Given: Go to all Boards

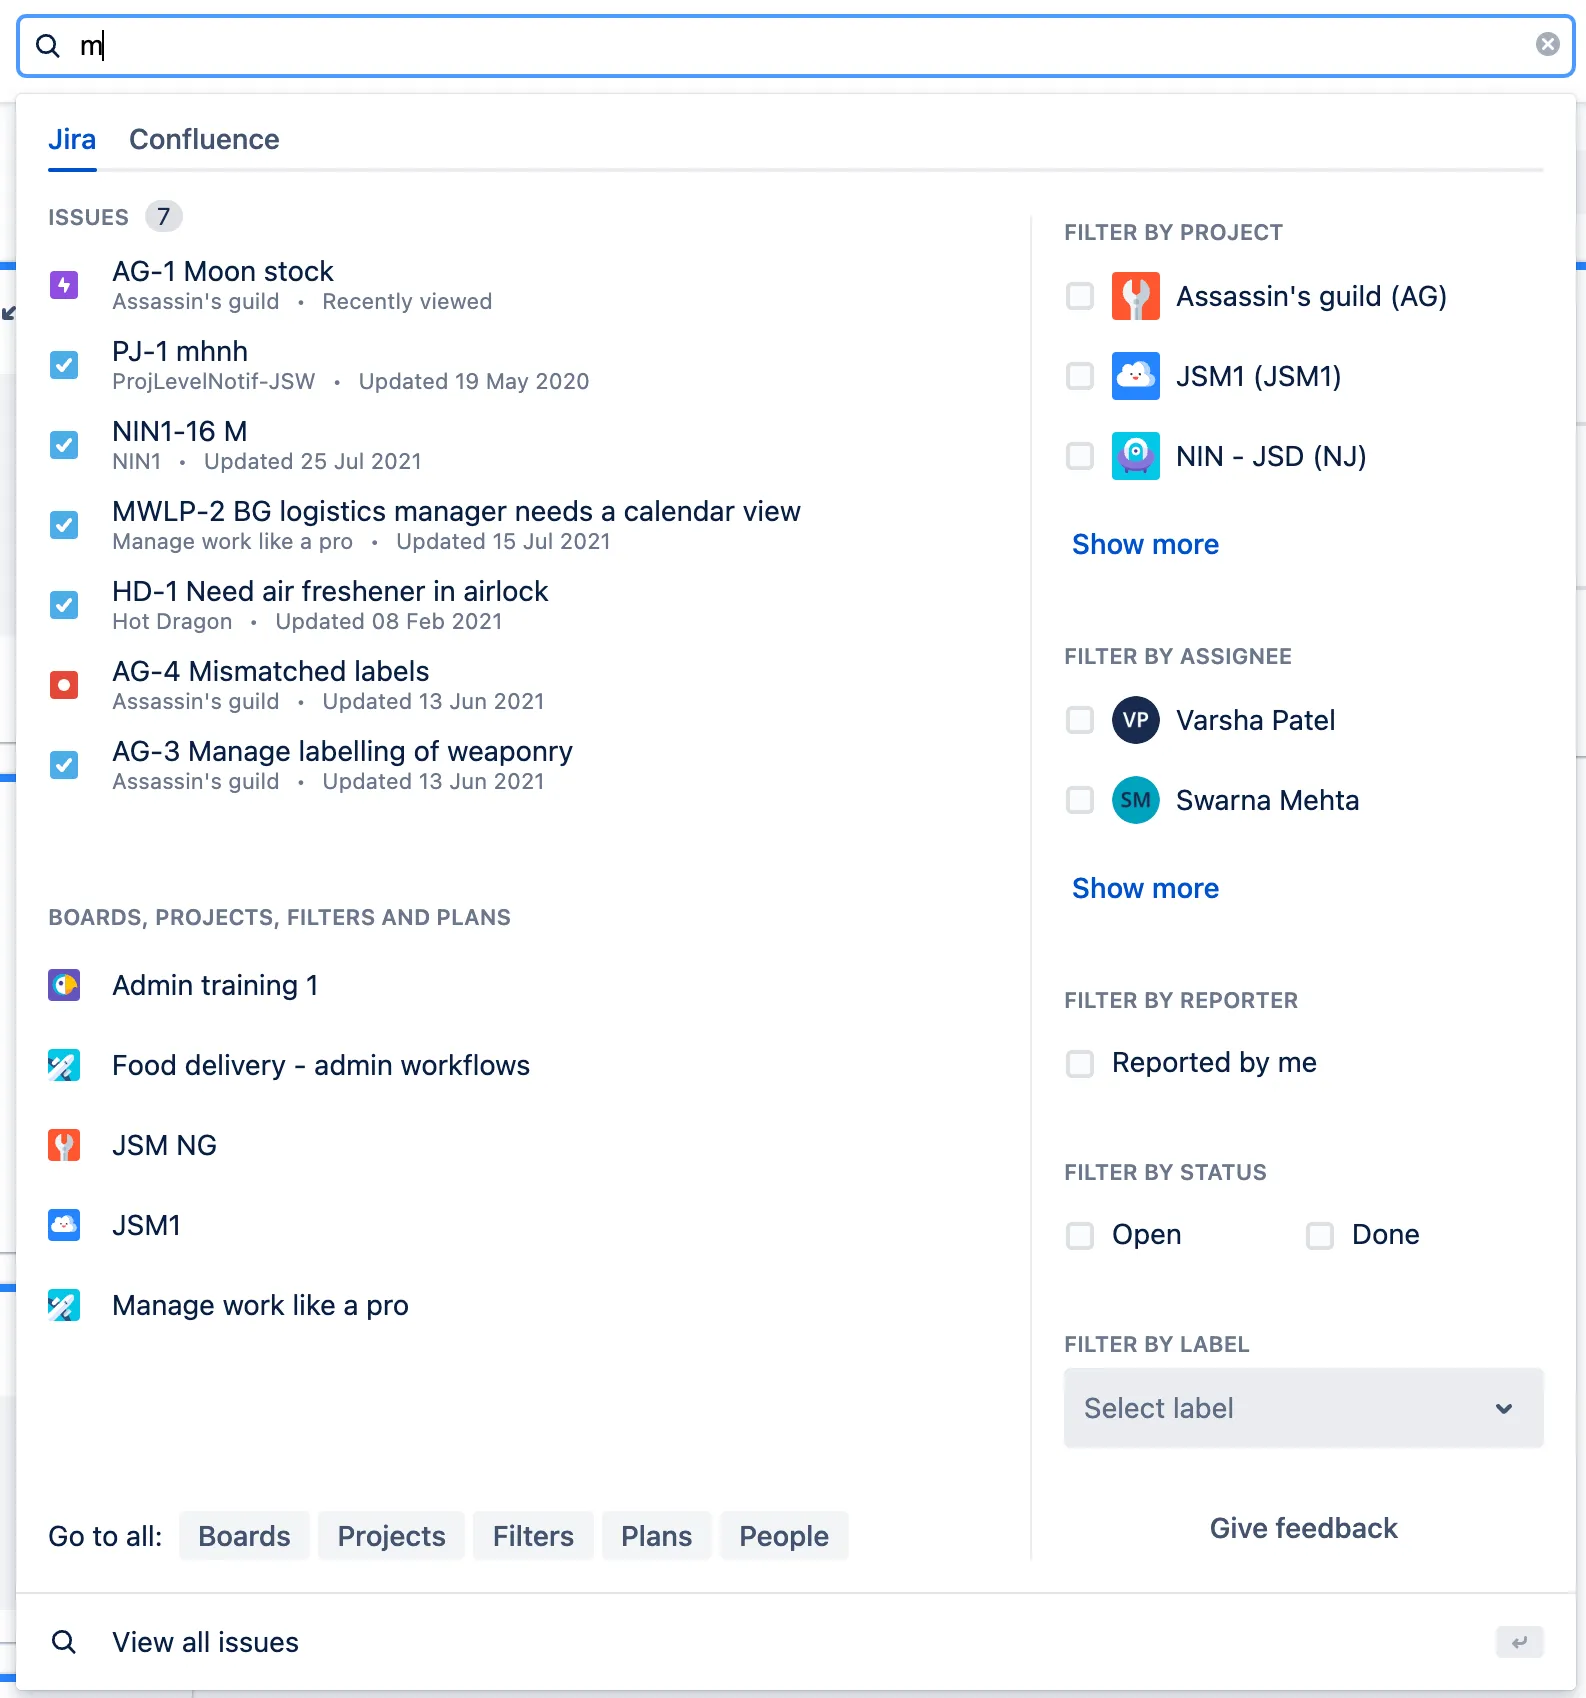Looking at the screenshot, I should pos(244,1536).
